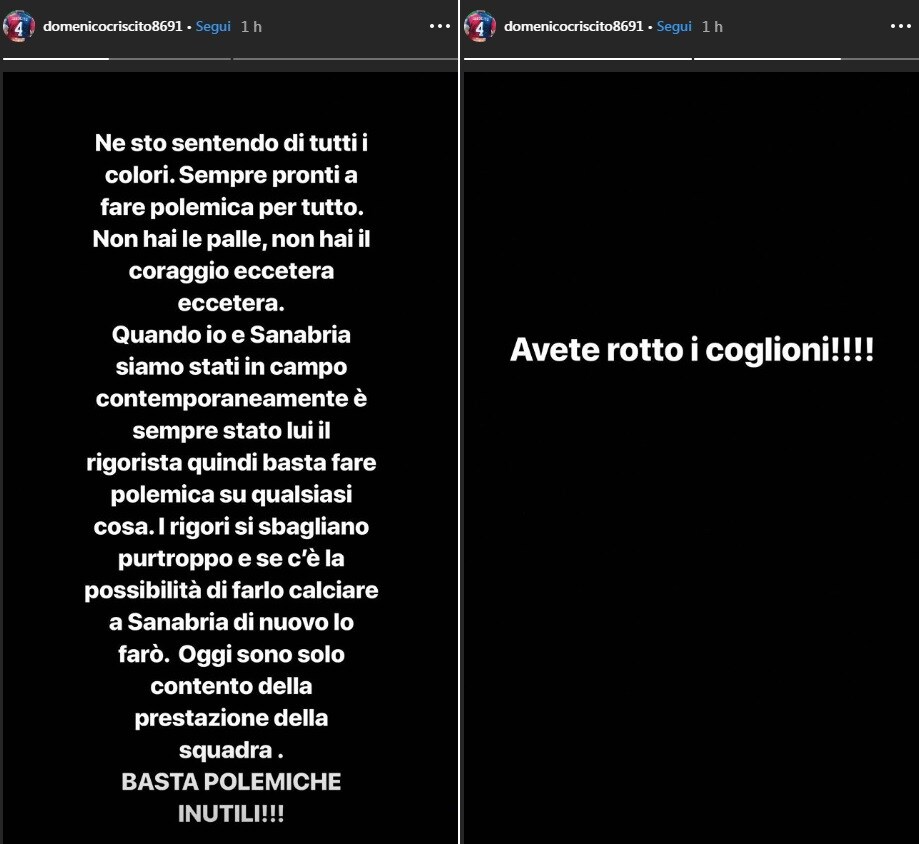Tap empty black area below right story text
The height and width of the screenshot is (844, 919).
point(692,586)
